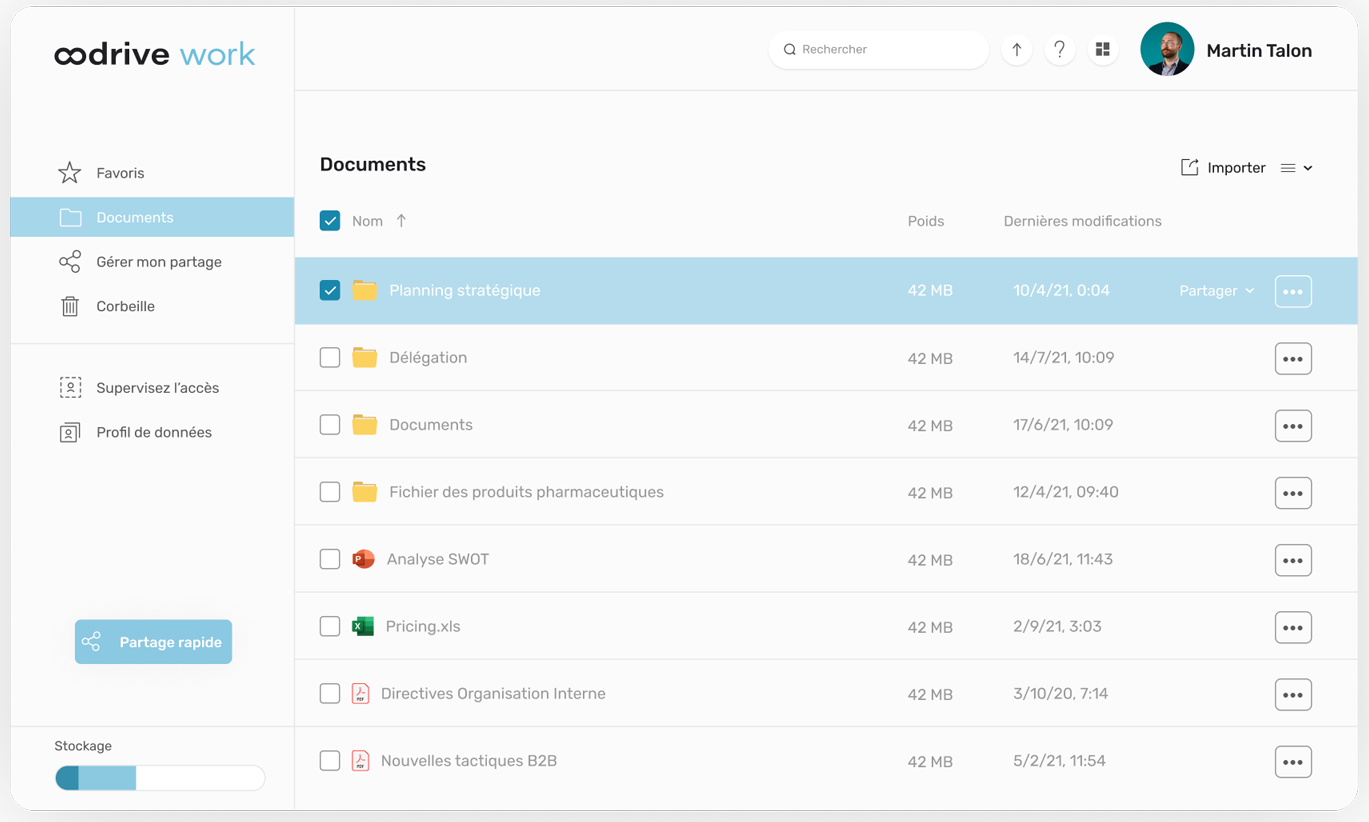
Task: Click the Corbeille trash icon
Action: (70, 306)
